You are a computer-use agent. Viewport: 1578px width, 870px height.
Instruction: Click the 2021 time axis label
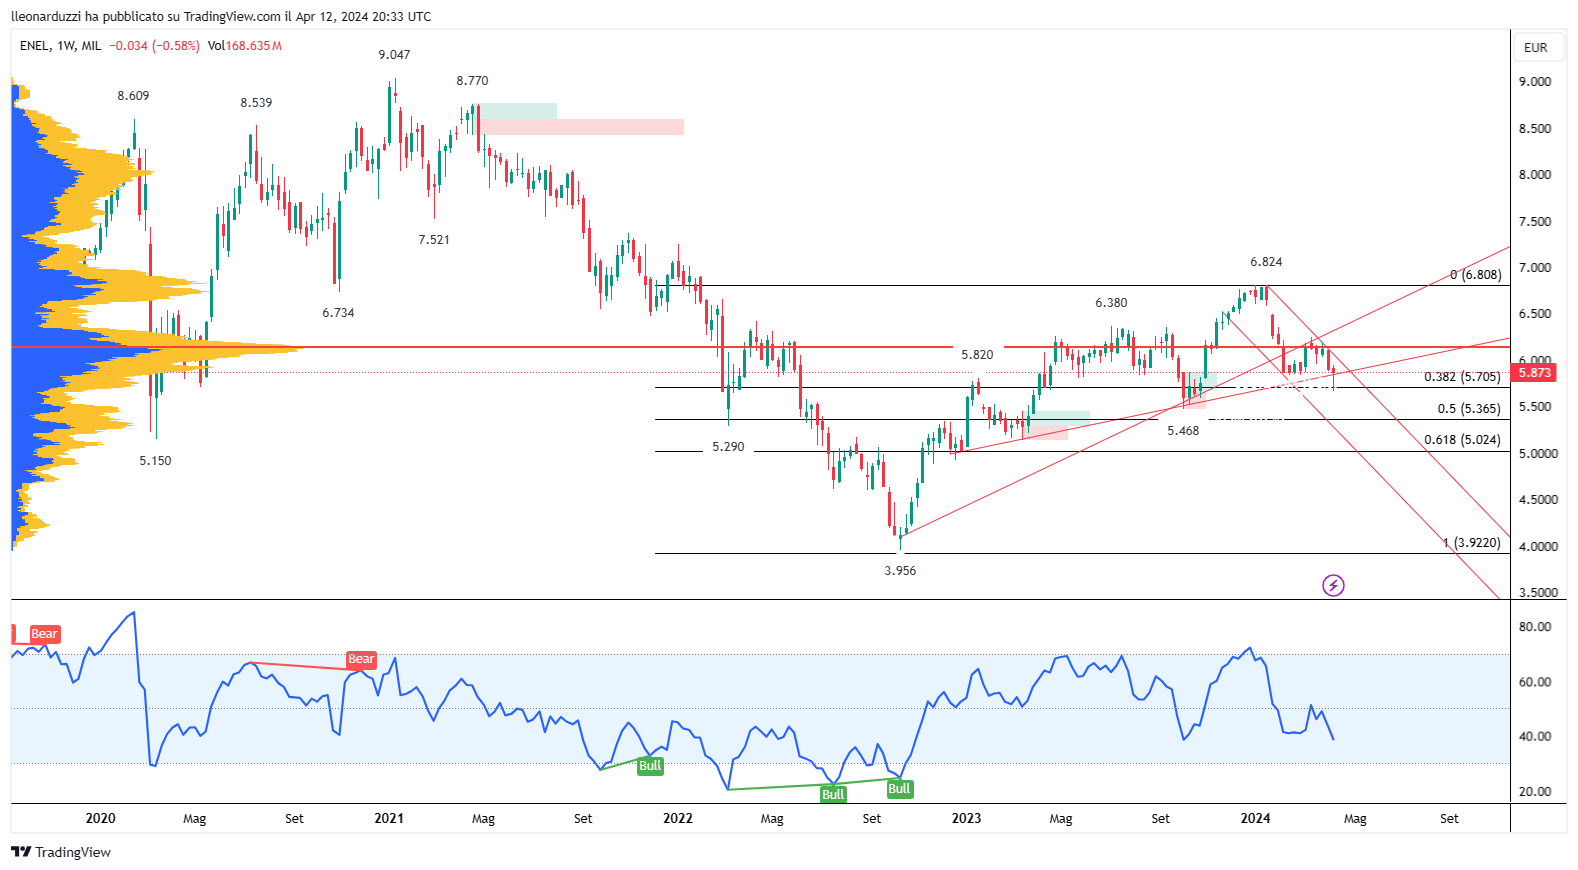point(389,819)
